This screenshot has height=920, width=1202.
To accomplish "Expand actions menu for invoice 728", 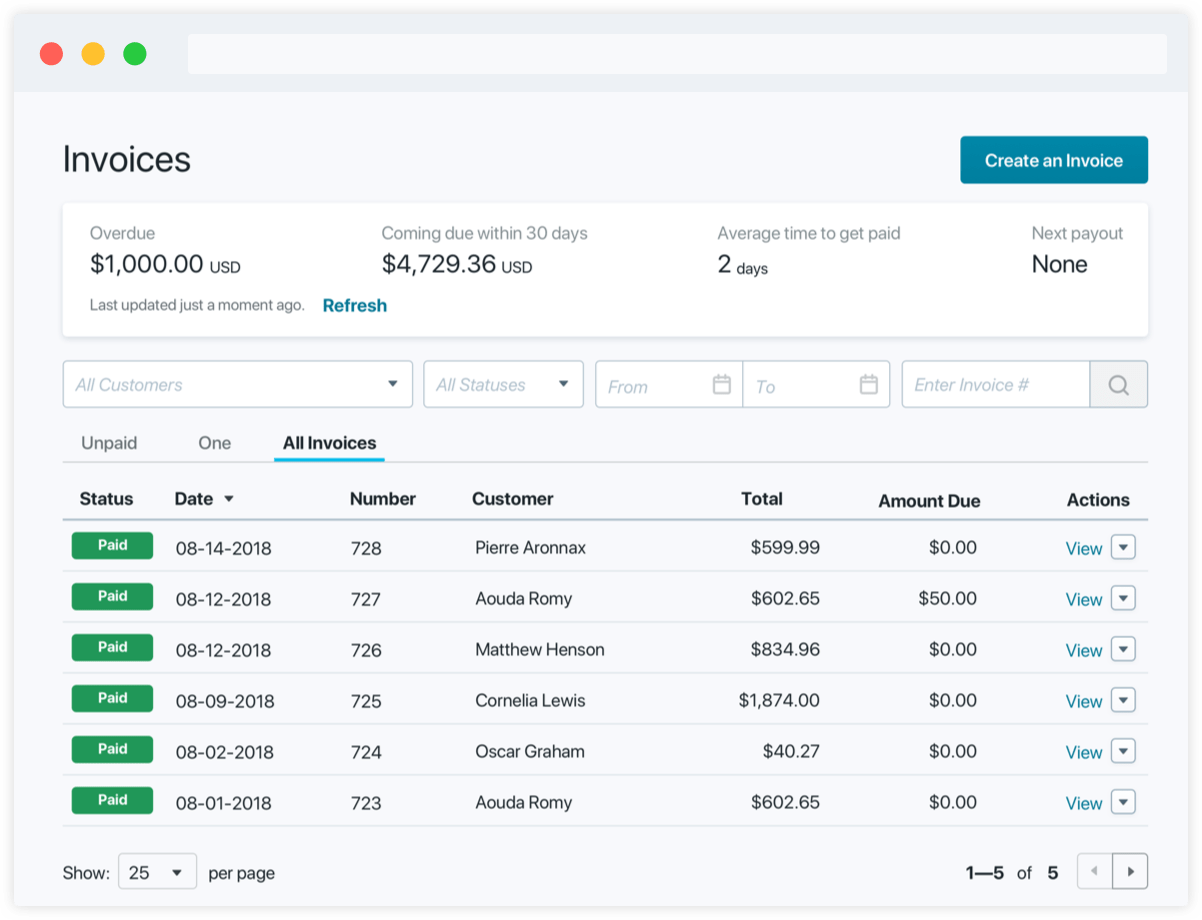I will pyautogui.click(x=1124, y=548).
